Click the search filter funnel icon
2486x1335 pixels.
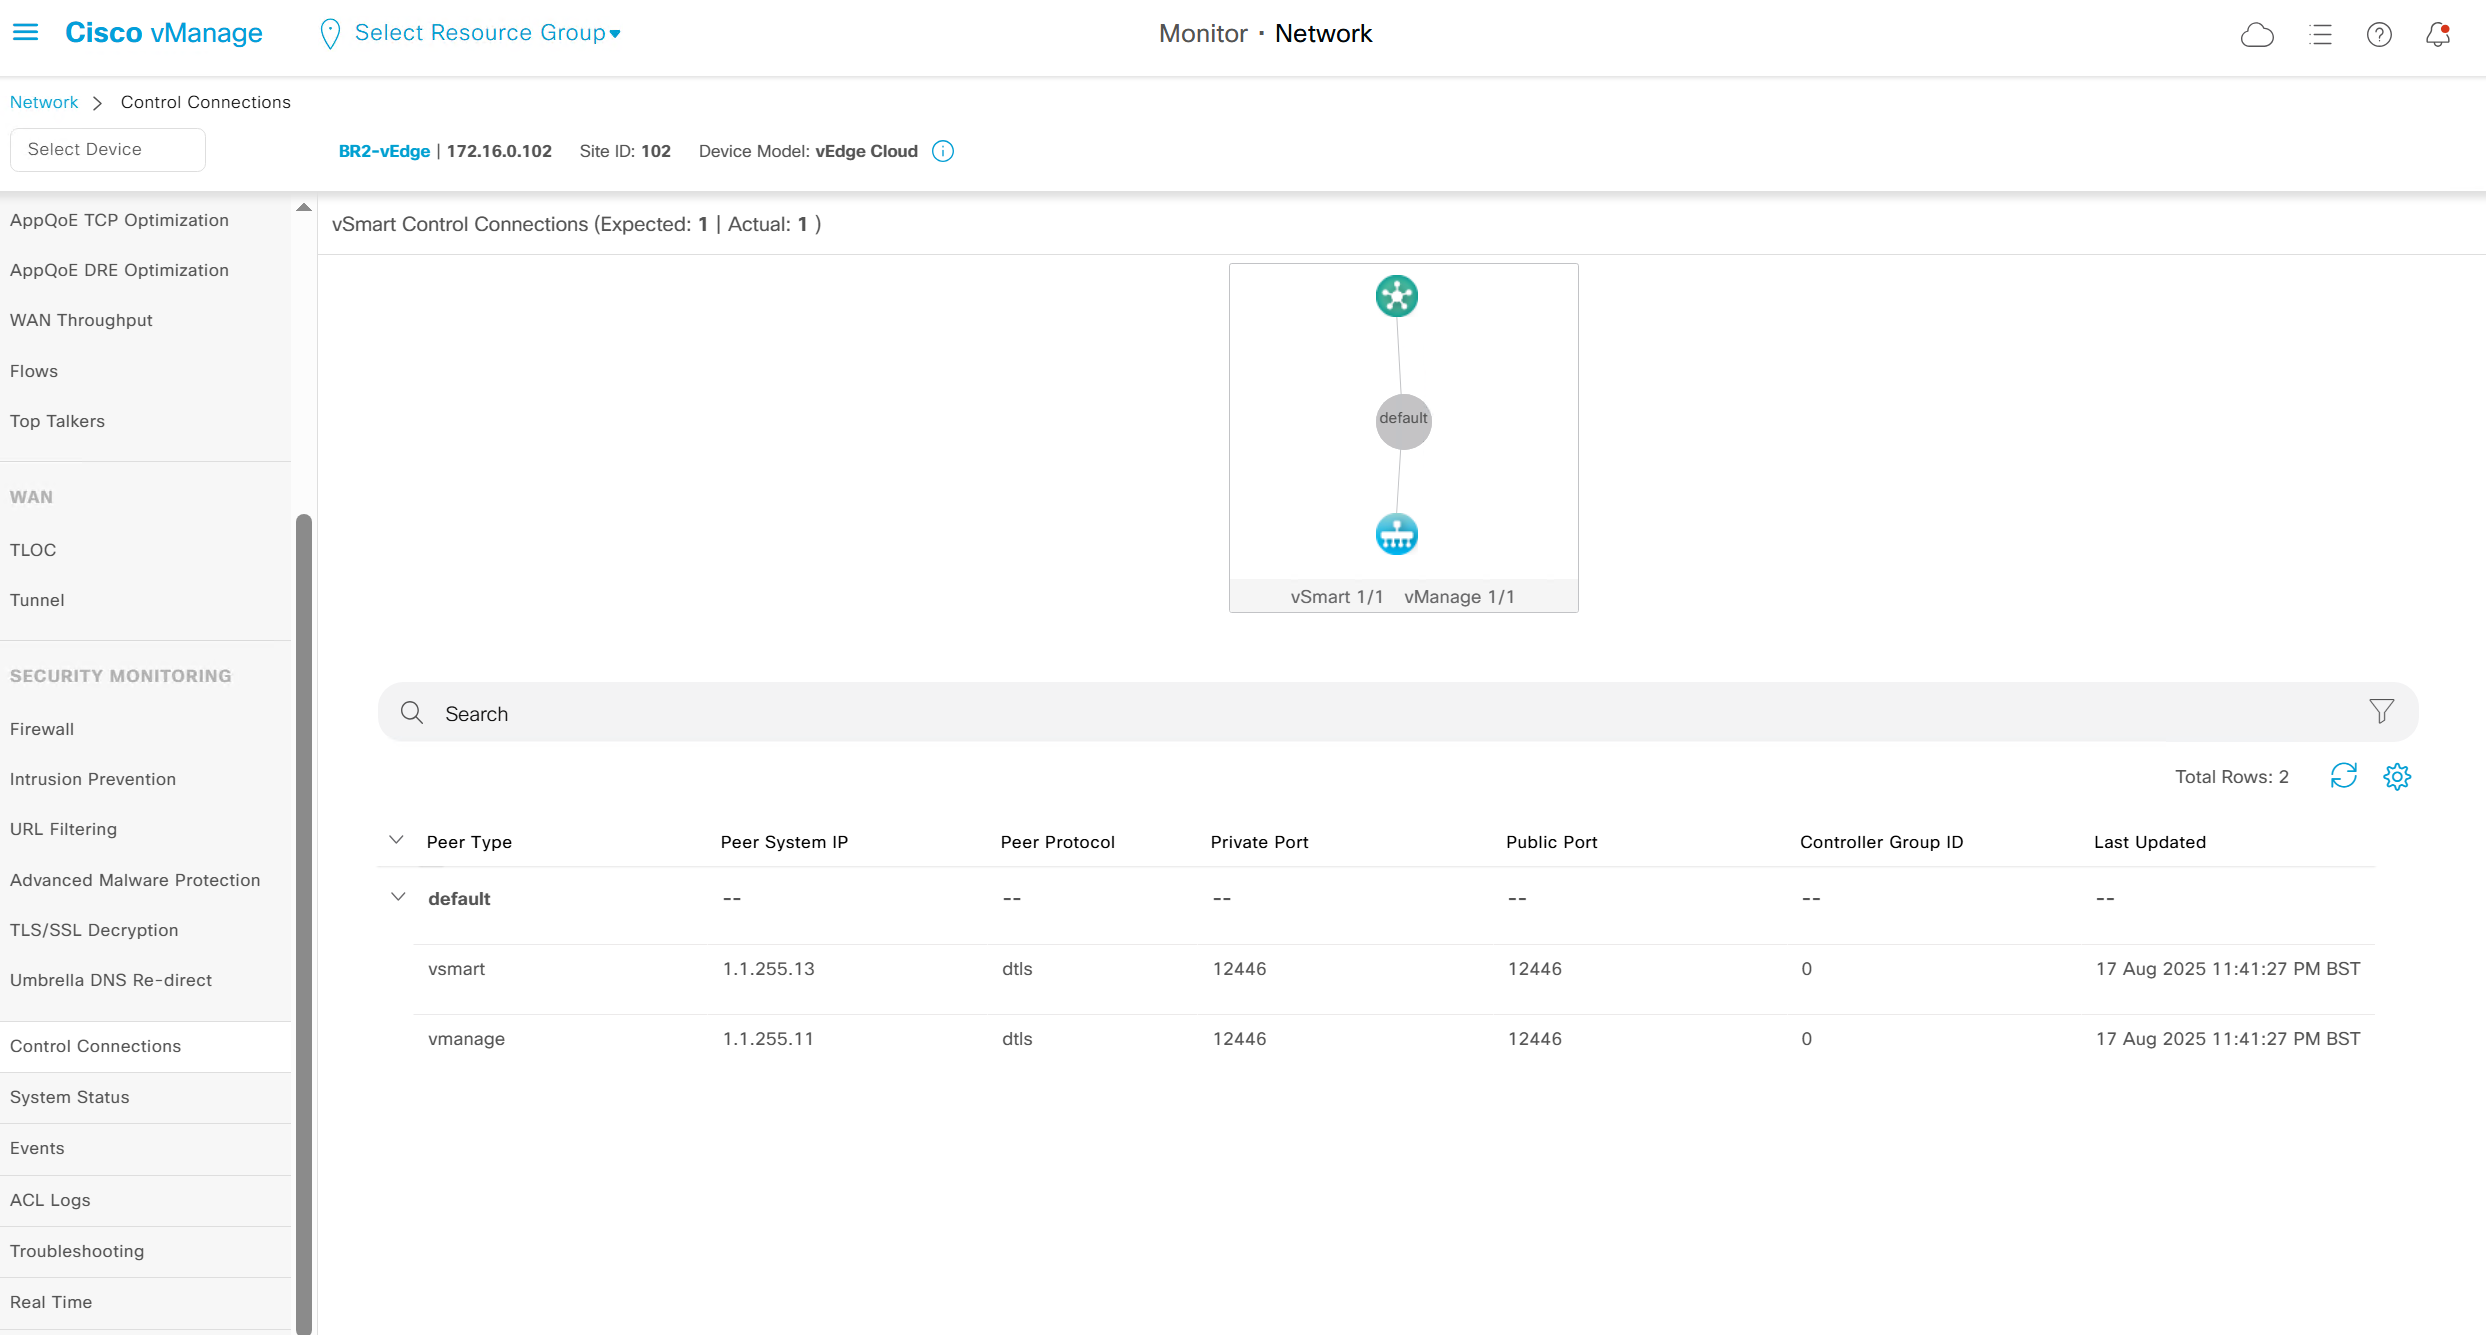(2381, 711)
